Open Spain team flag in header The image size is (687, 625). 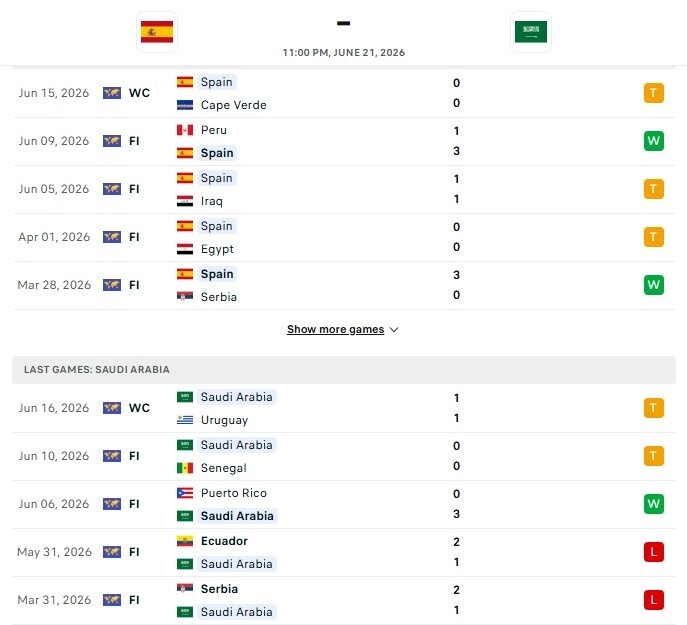pos(157,32)
